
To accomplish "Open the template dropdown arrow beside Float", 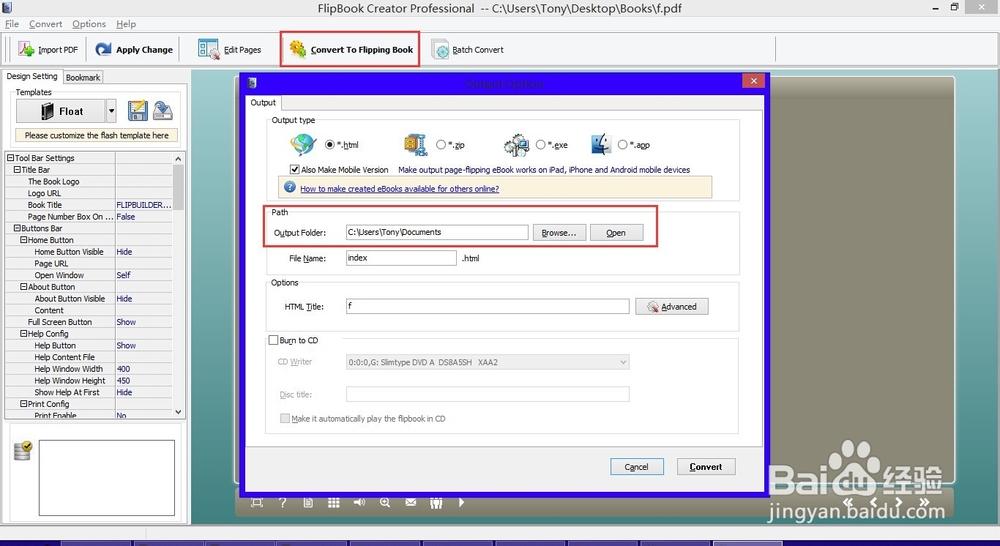I will tap(111, 111).
